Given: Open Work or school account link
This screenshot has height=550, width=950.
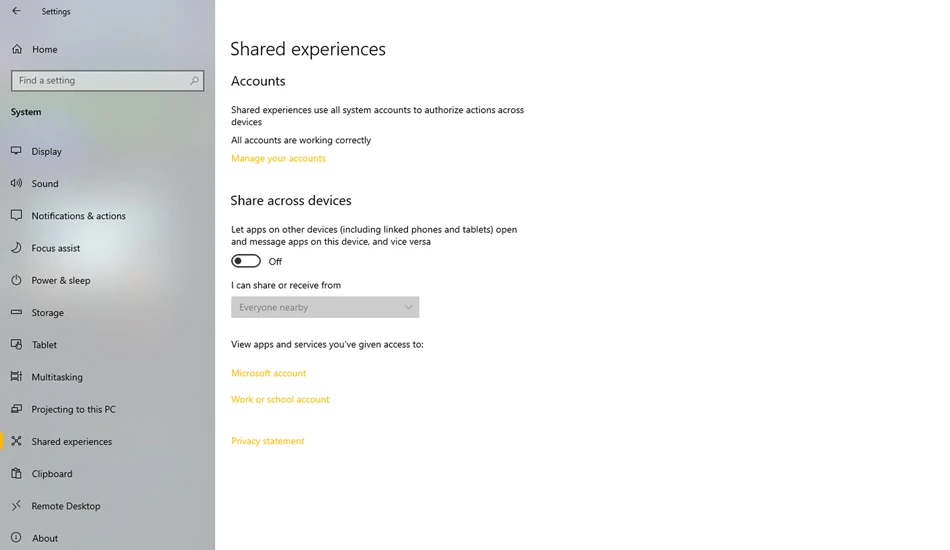Looking at the screenshot, I should (x=280, y=399).
